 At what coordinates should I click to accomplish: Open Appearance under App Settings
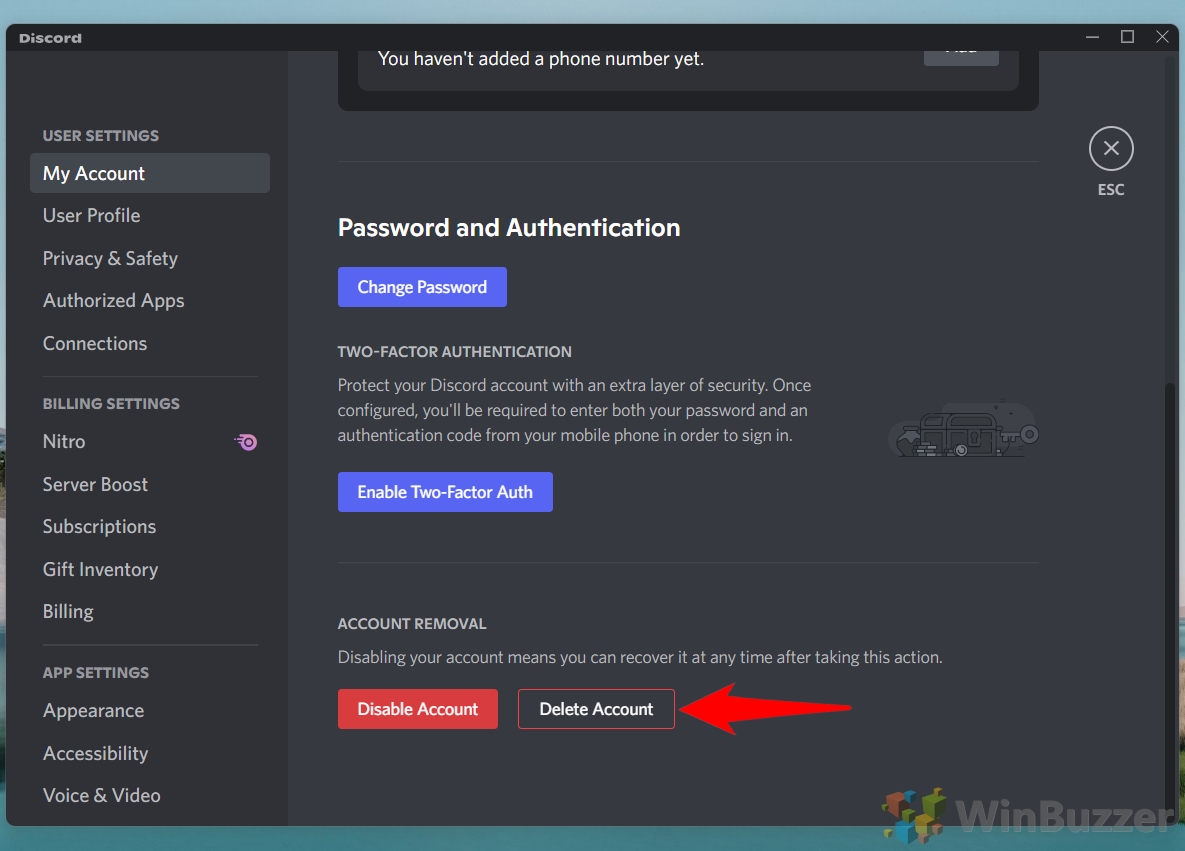[93, 710]
